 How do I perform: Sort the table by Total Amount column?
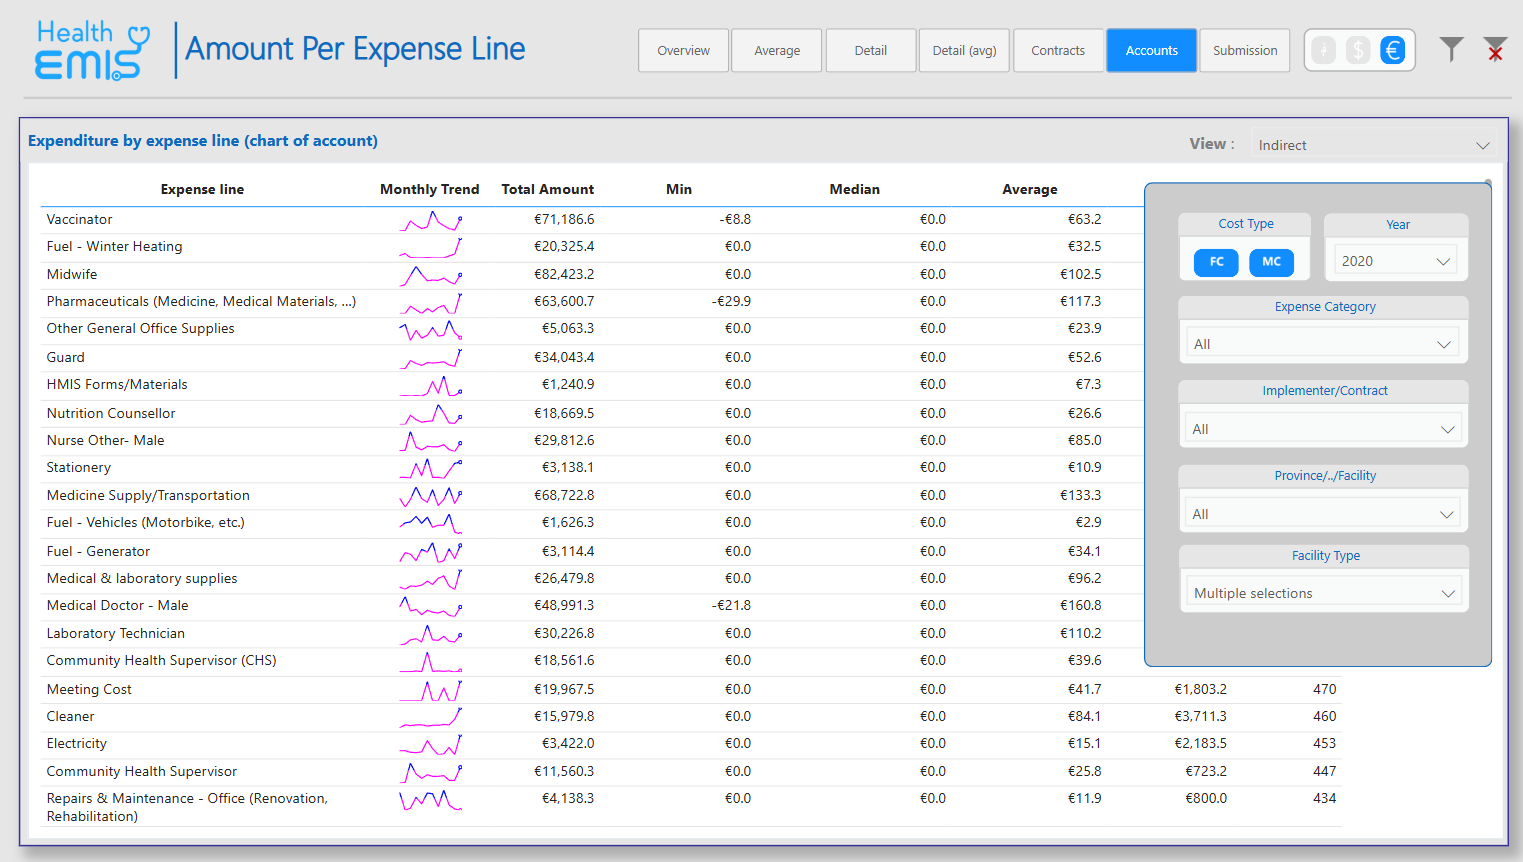[x=548, y=189]
